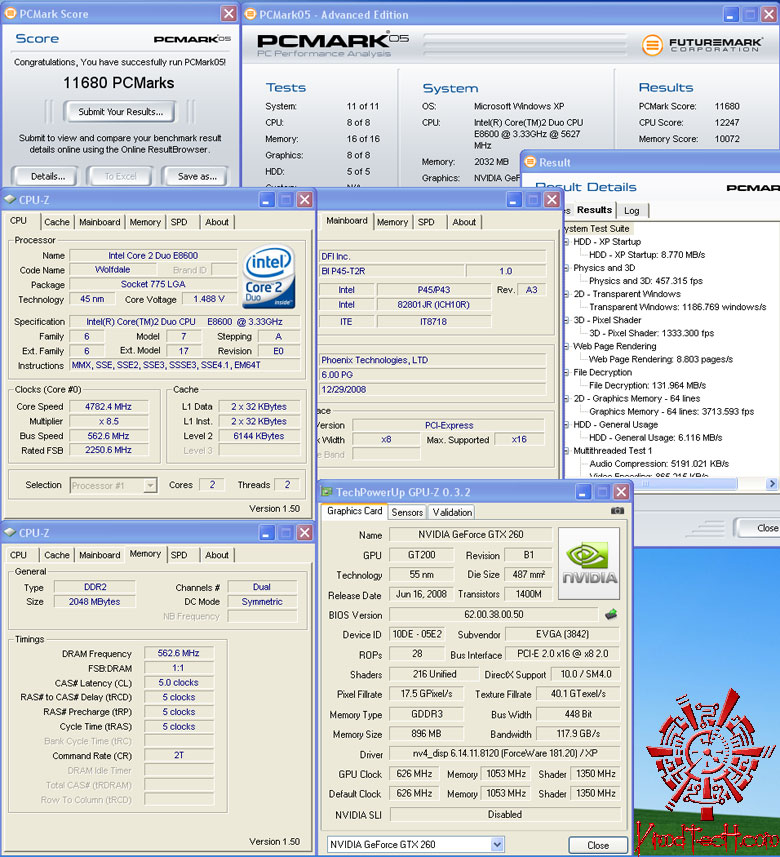
Task: Minimize the PCMark05 Advanced Edition window
Action: pos(731,15)
